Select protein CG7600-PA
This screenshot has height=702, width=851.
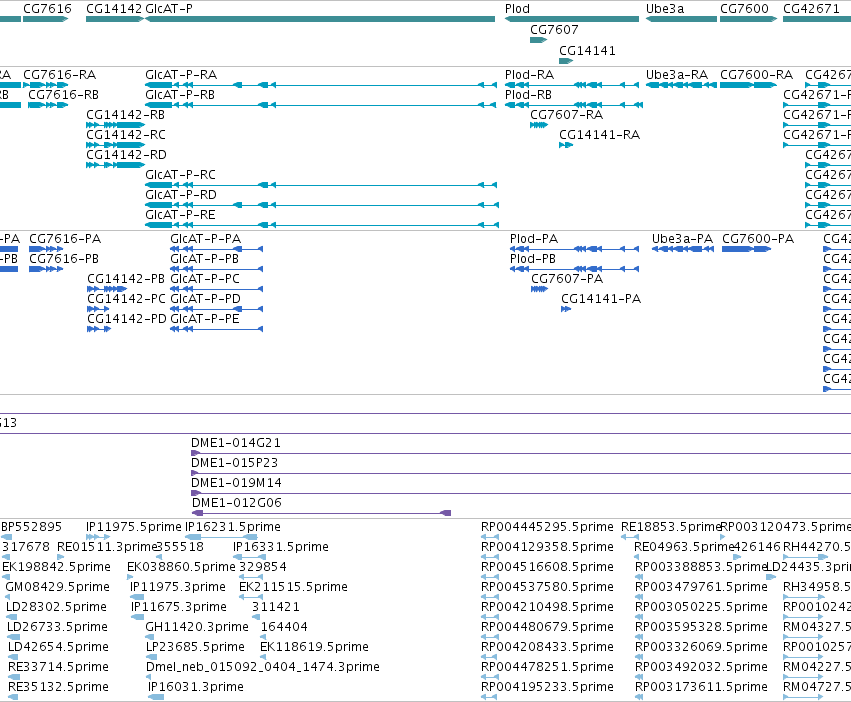[746, 249]
